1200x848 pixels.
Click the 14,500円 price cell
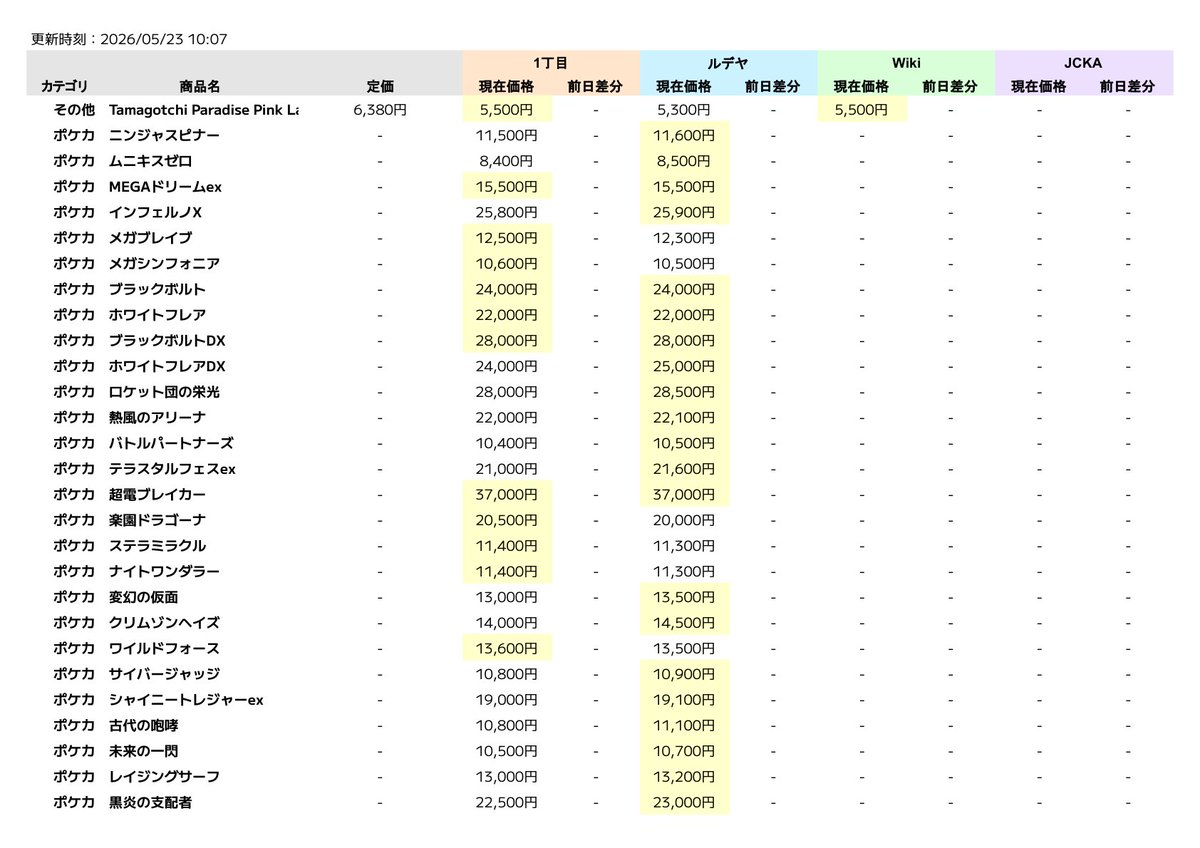point(685,623)
